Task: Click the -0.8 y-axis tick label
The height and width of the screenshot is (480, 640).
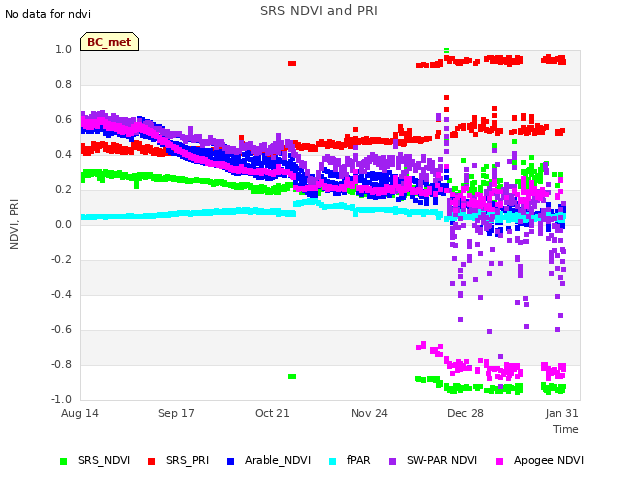Action: tap(61, 364)
